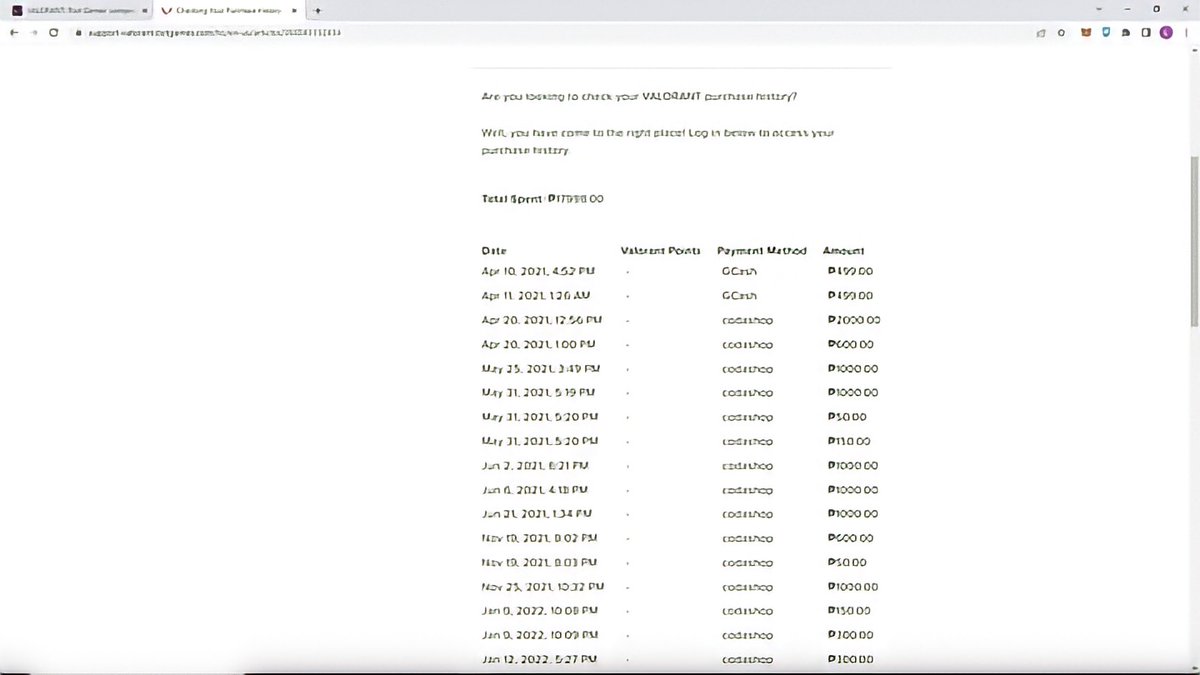Open the extensions puzzle menu
Screen dimensions: 1200x675
pos(1126,32)
